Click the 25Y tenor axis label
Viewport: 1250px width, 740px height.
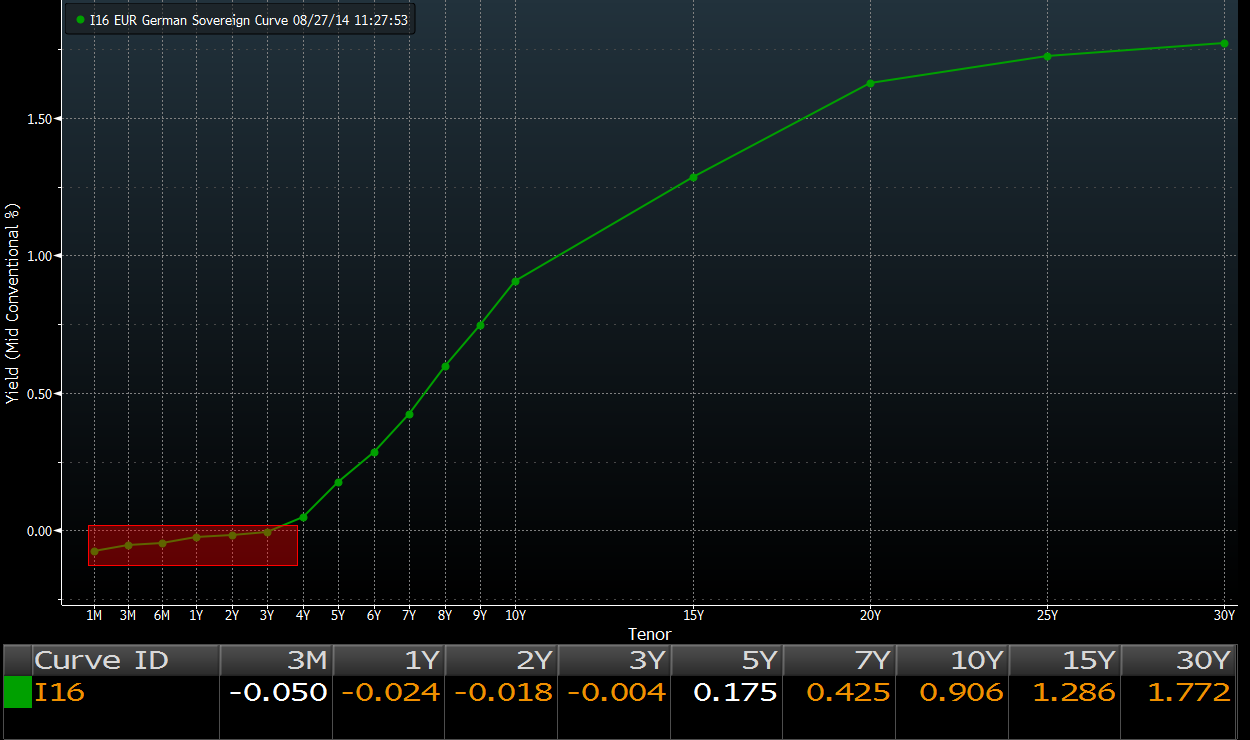click(x=1047, y=615)
